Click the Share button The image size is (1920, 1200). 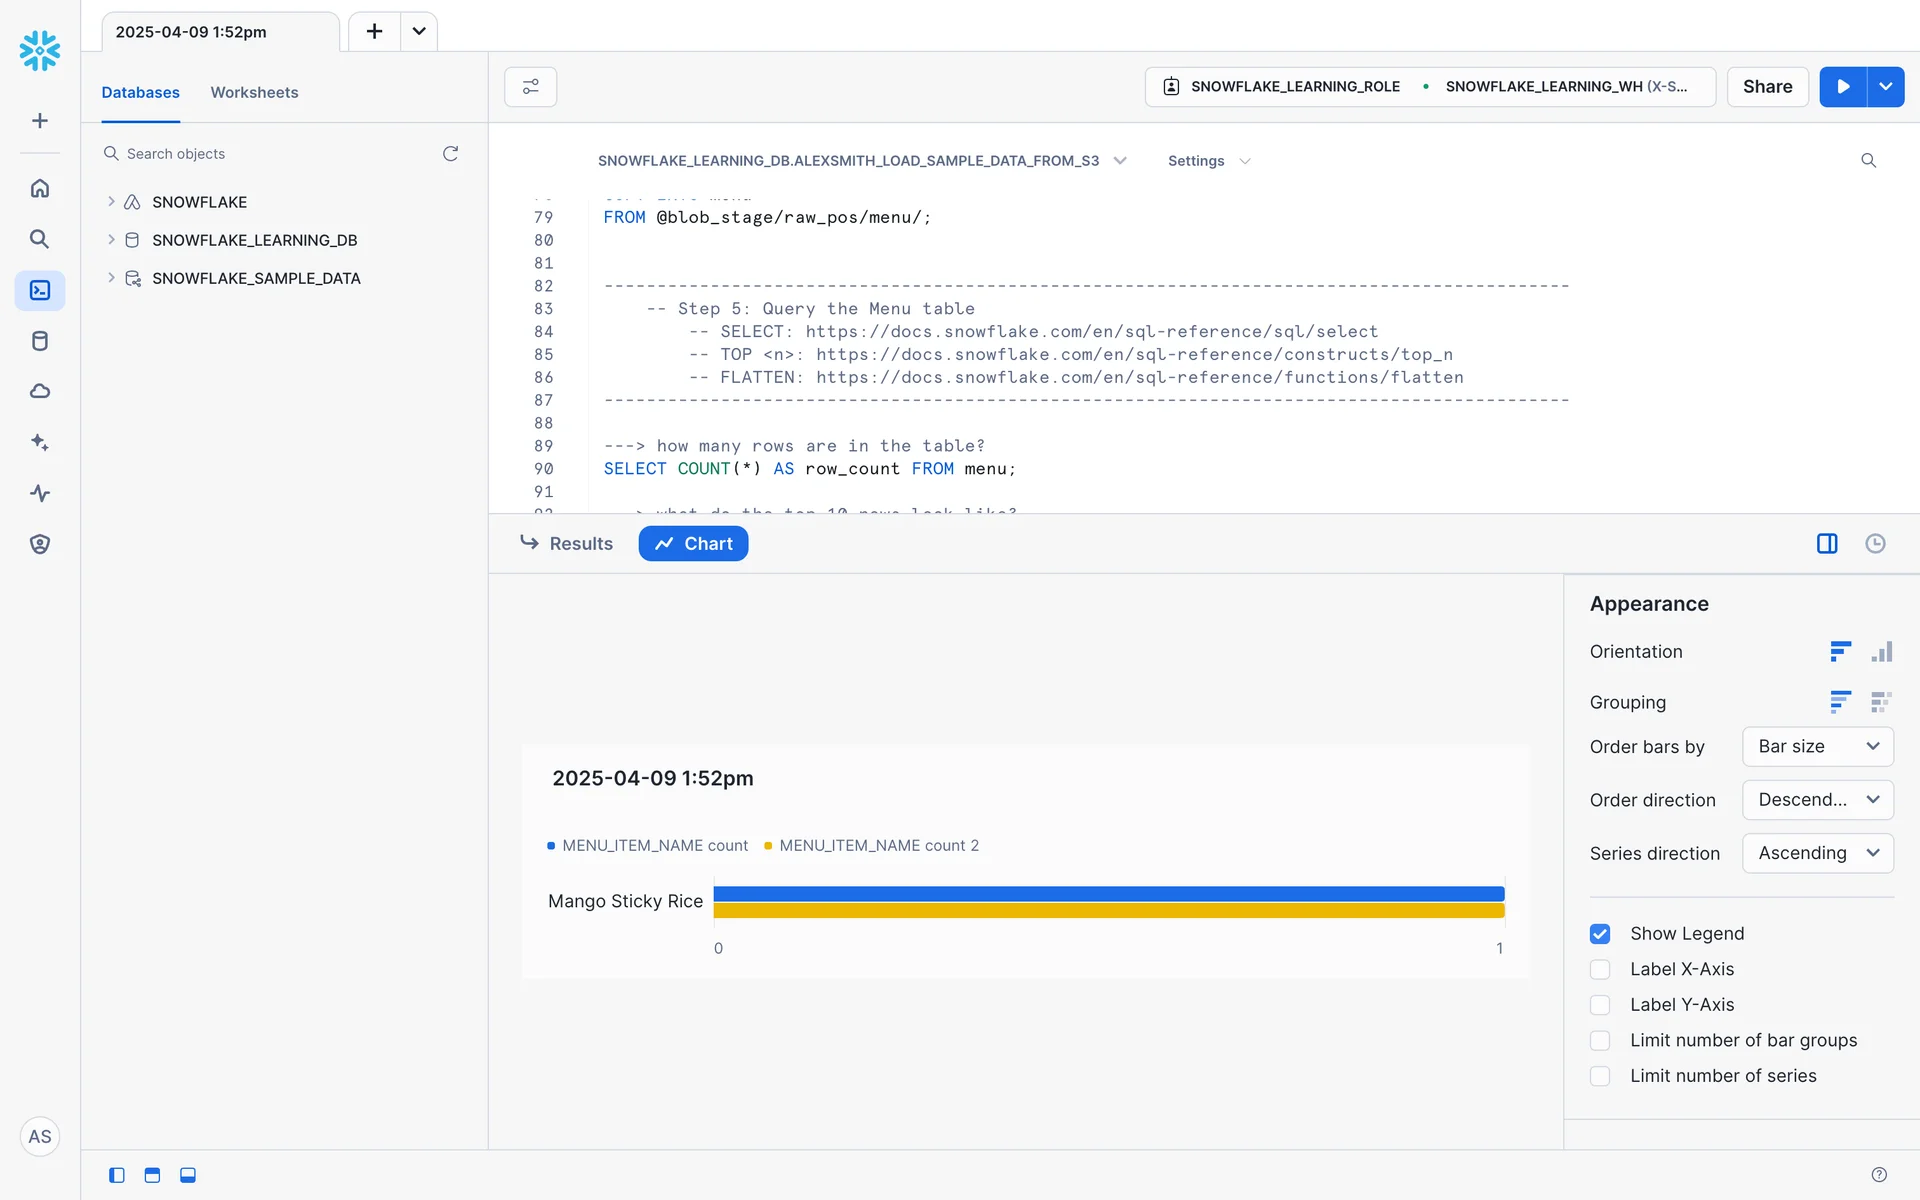1767,87
